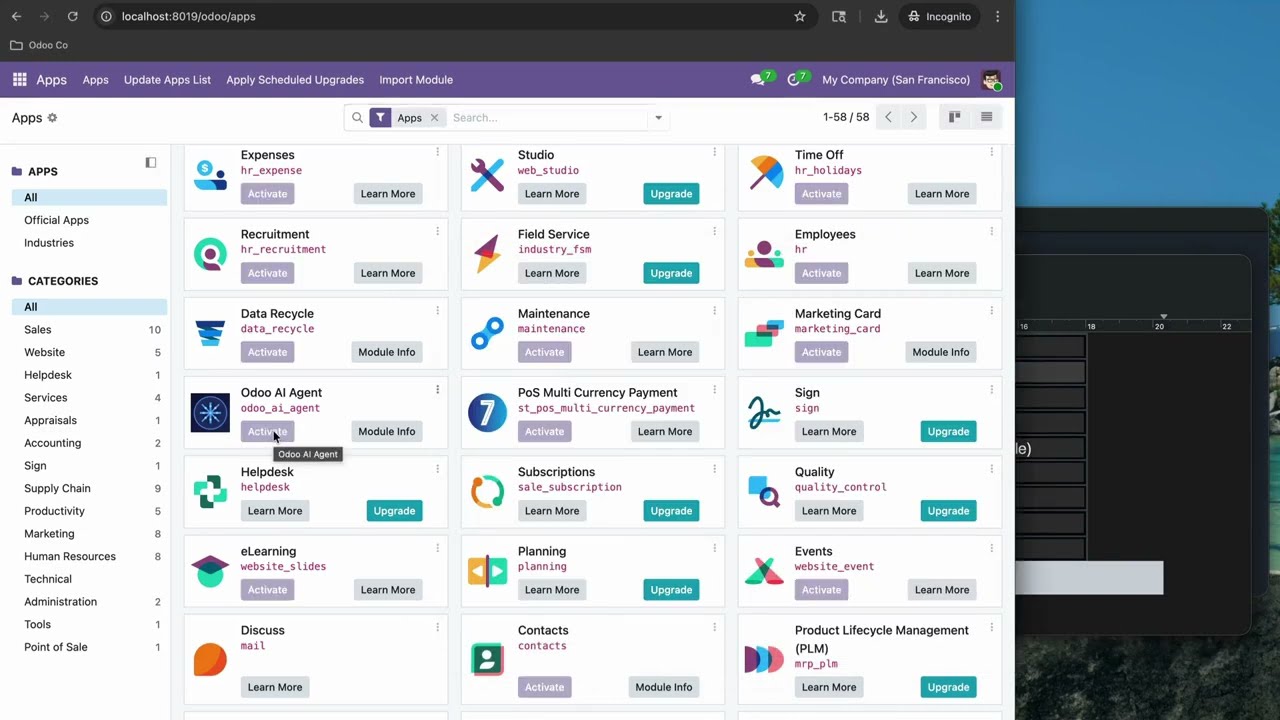This screenshot has height=720, width=1280.
Task: Filter by the Supply Chain category
Action: point(57,489)
